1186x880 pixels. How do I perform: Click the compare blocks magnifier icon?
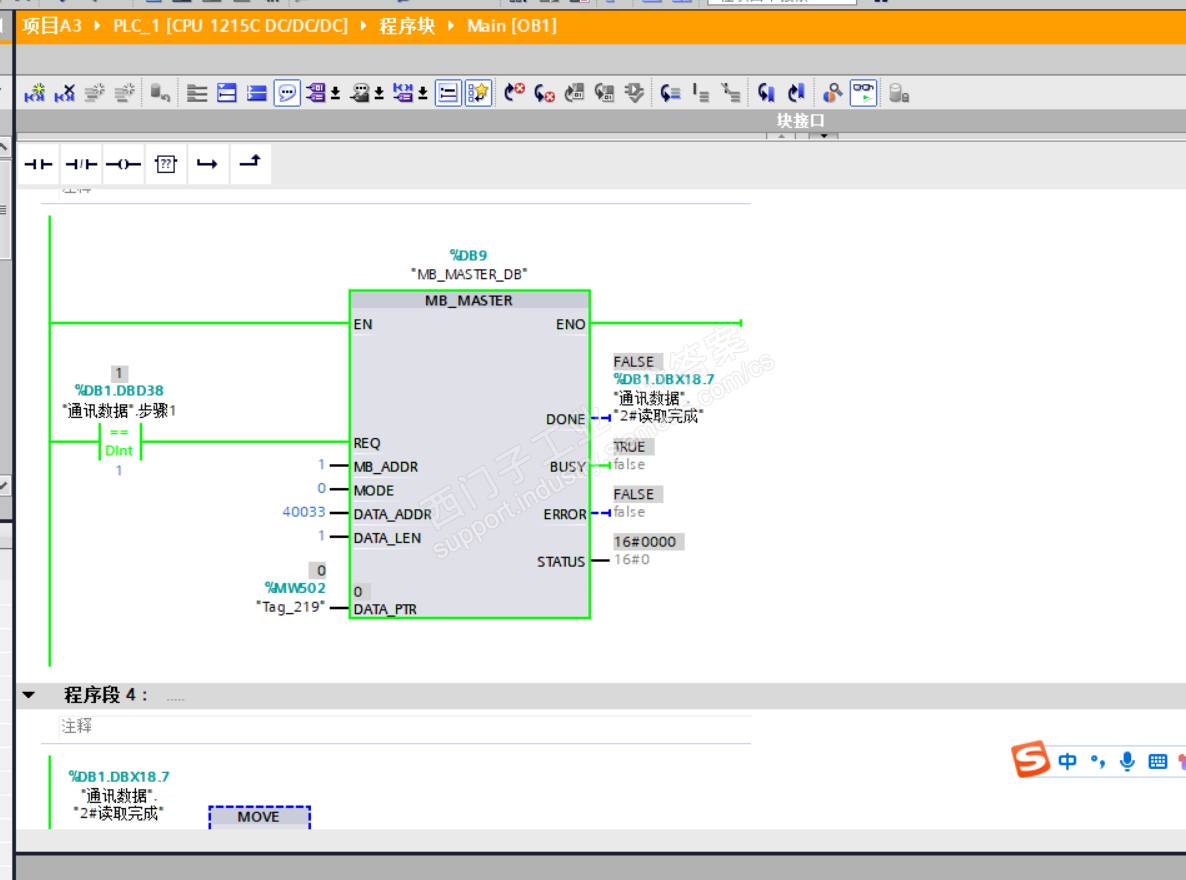point(832,93)
